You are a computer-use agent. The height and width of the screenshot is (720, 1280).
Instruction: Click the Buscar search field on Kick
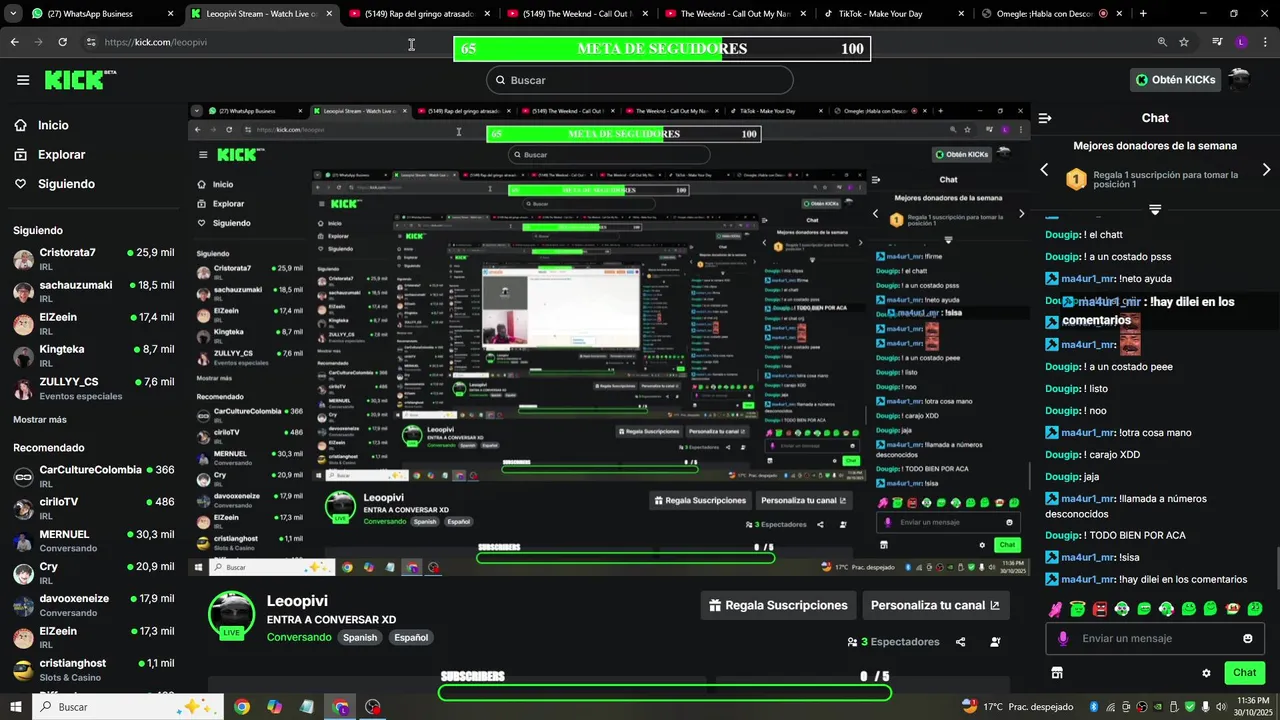[x=640, y=80]
